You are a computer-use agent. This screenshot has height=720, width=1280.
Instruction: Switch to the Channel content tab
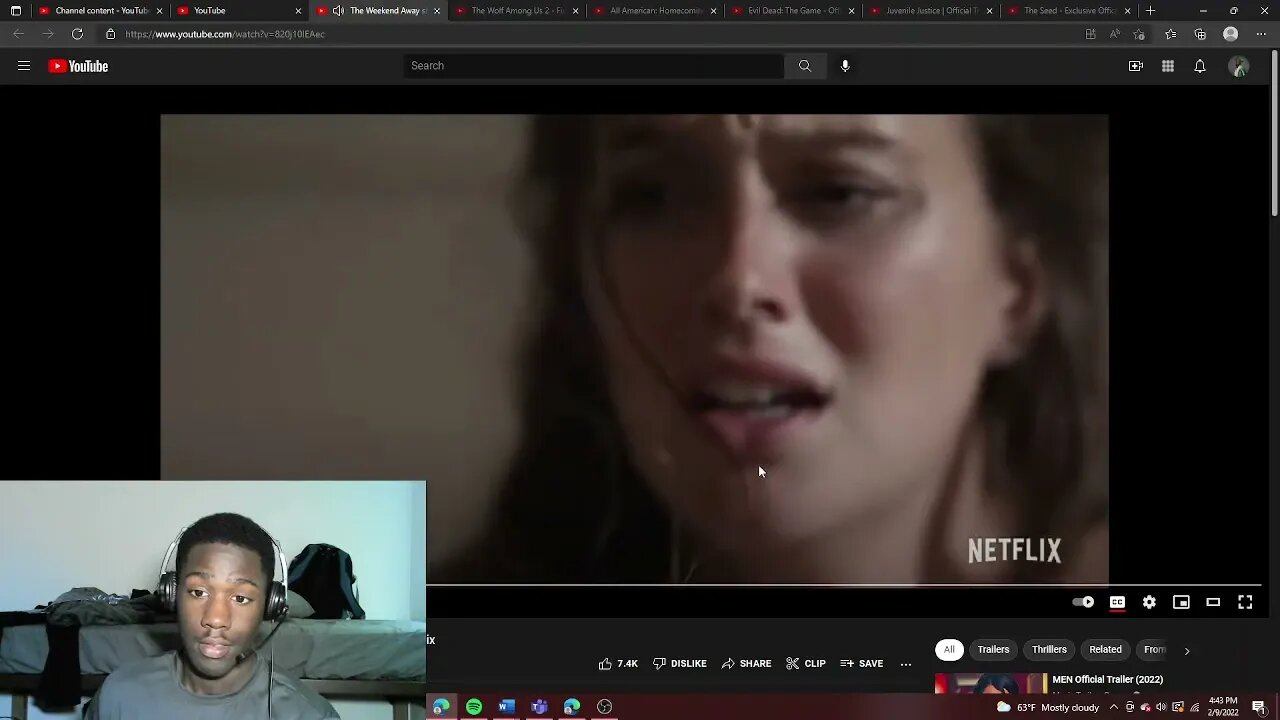click(100, 11)
